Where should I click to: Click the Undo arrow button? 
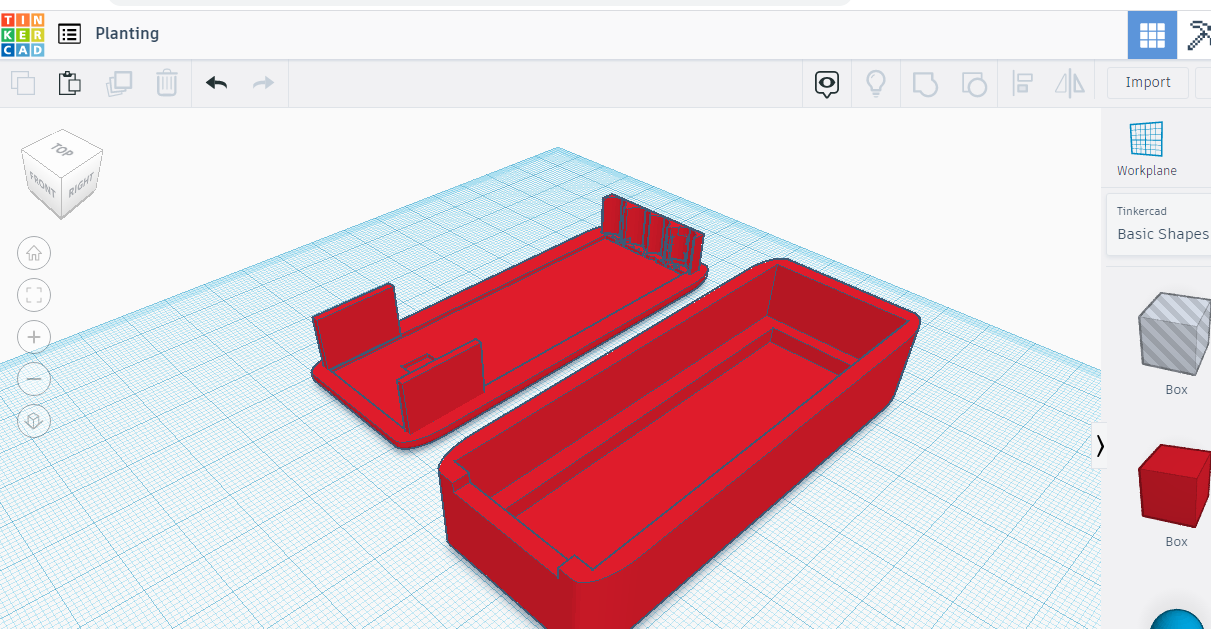pos(216,83)
